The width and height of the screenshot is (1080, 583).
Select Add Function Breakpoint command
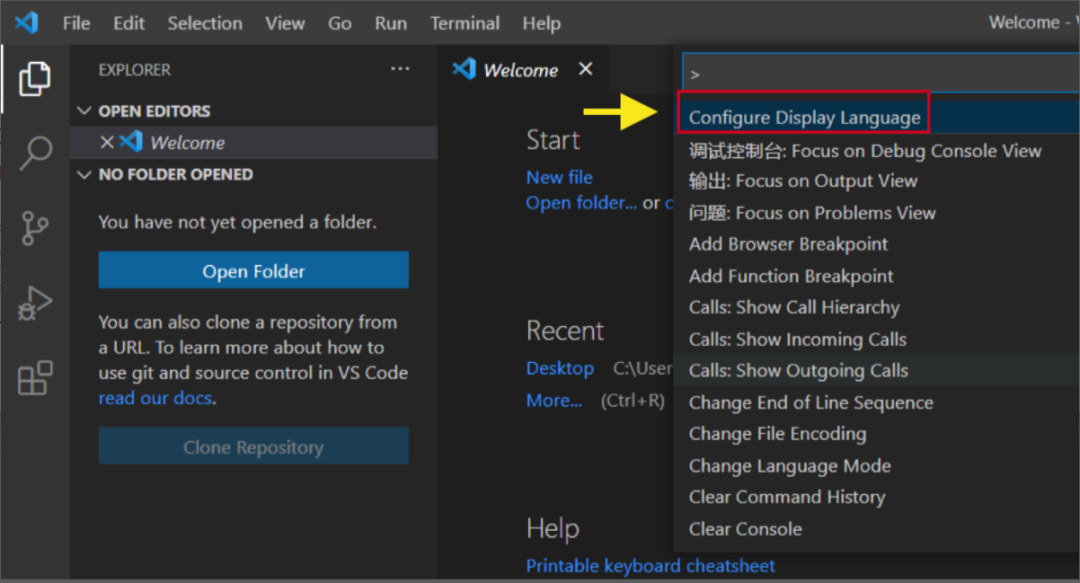coord(876,276)
